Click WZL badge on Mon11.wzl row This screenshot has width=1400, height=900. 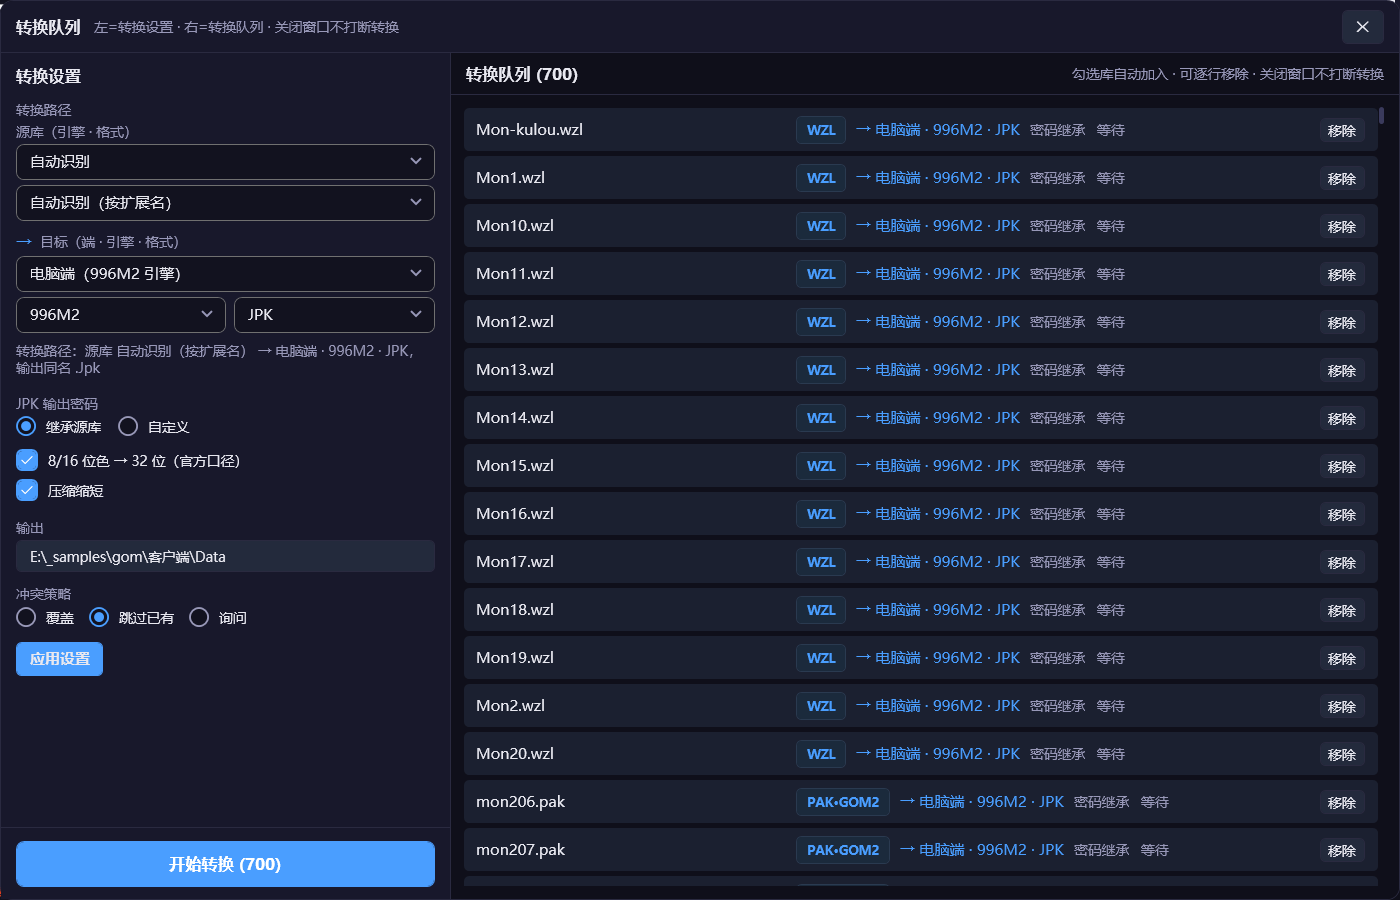click(x=821, y=274)
